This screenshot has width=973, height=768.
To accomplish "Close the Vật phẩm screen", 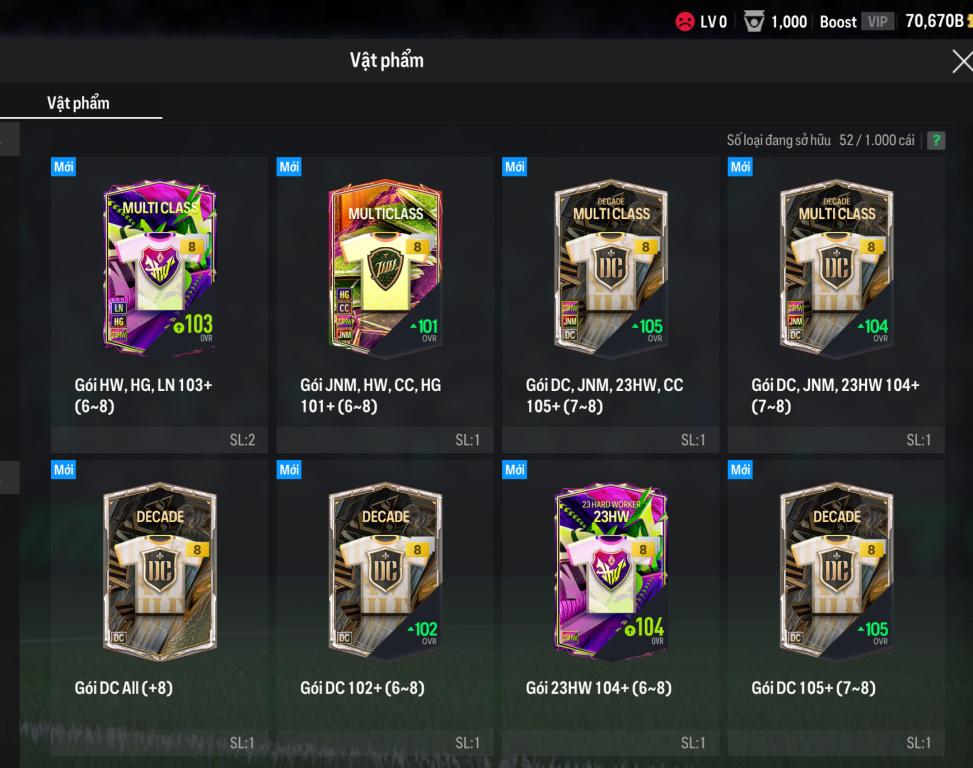I will (962, 61).
